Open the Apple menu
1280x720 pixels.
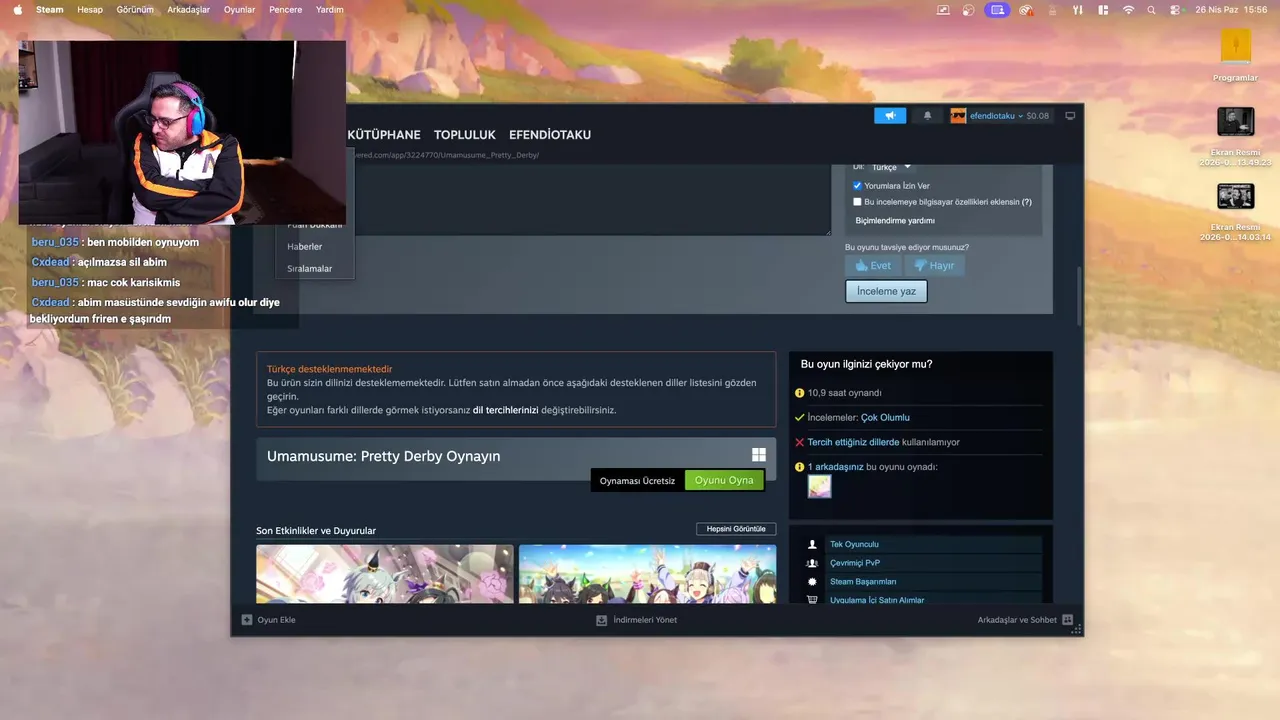(x=17, y=9)
